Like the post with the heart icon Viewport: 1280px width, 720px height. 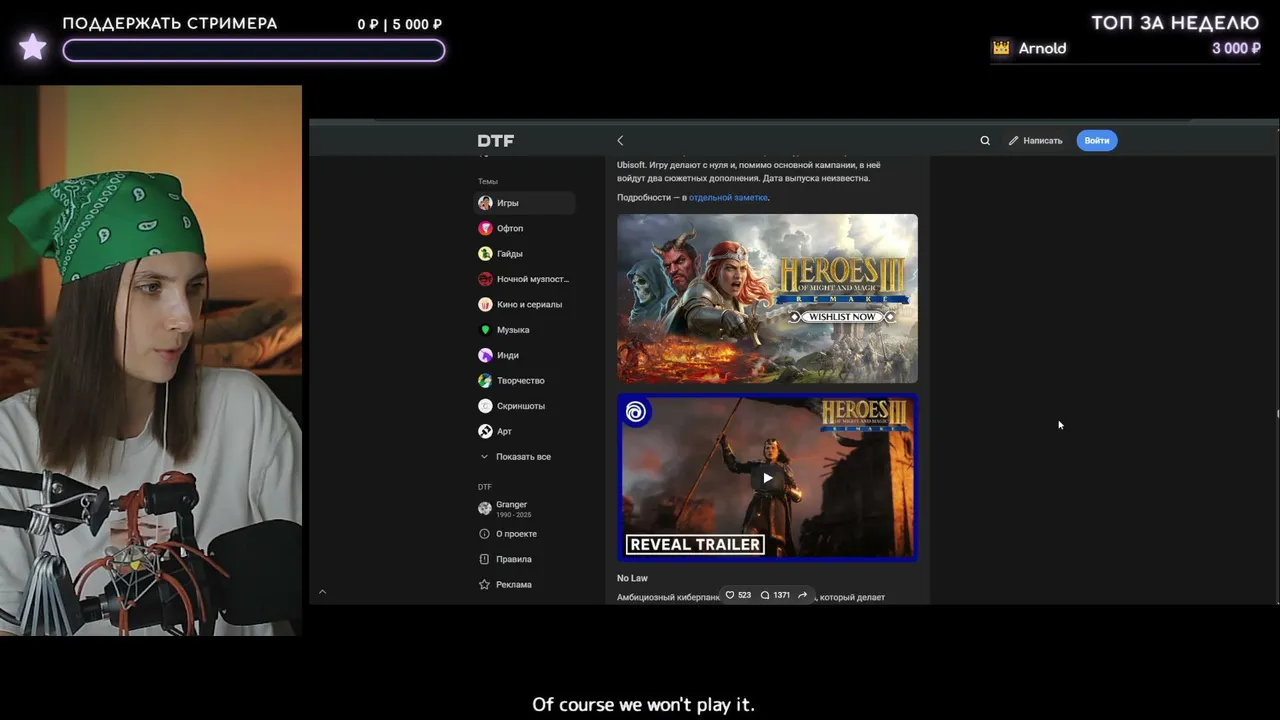(730, 595)
